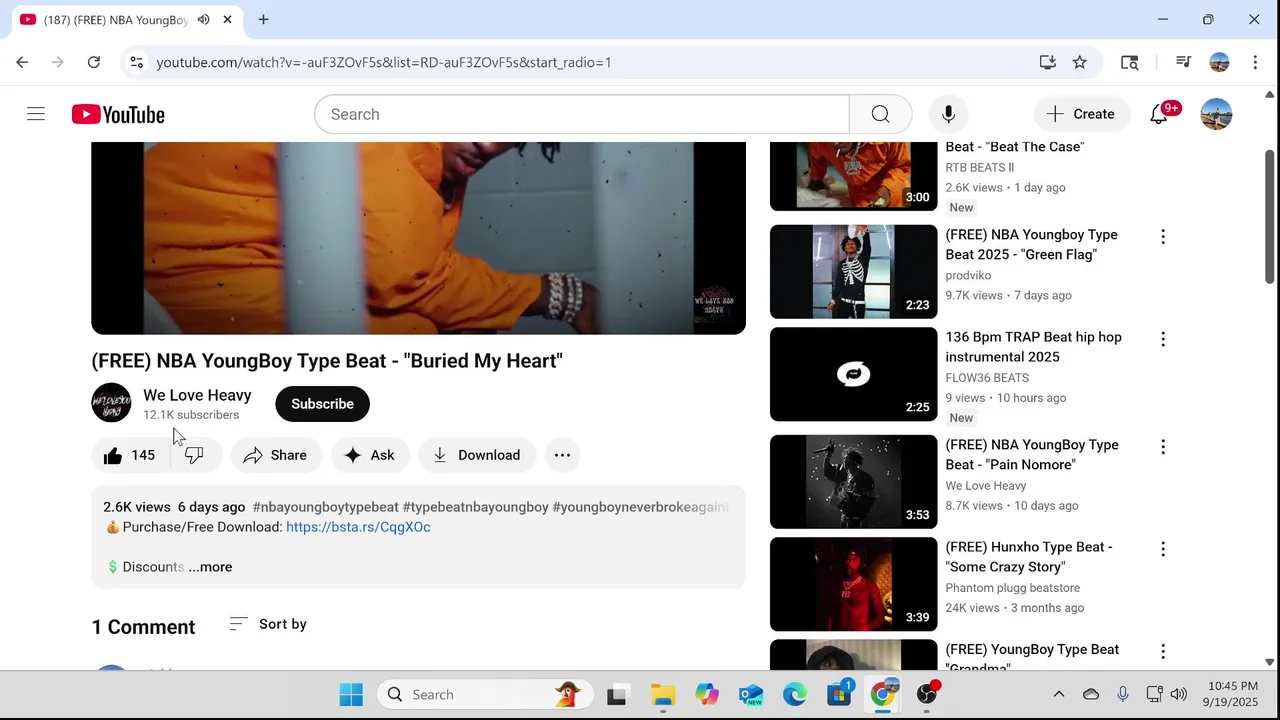Open We Love Heavy channel name link
This screenshot has width=1280, height=720.
click(x=197, y=395)
